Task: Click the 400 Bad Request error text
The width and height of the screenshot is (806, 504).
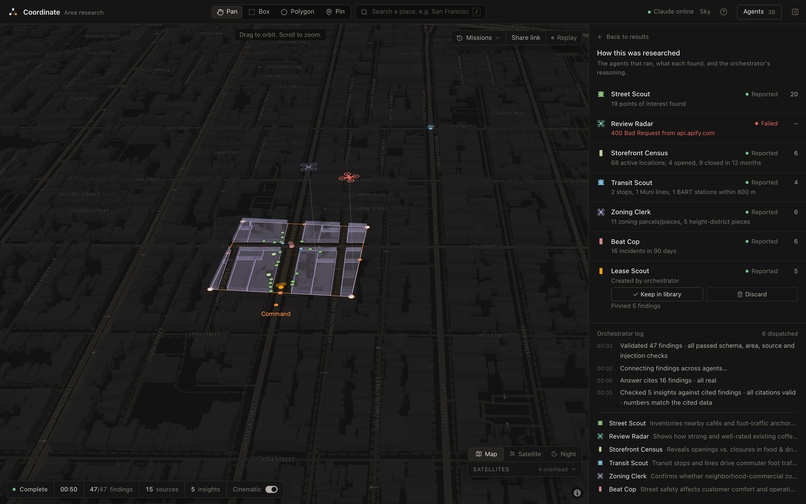Action: tap(662, 133)
